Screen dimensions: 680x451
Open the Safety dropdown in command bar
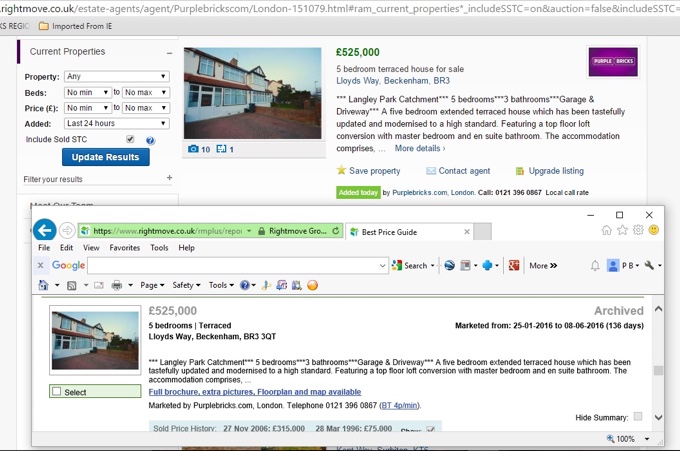(x=186, y=285)
